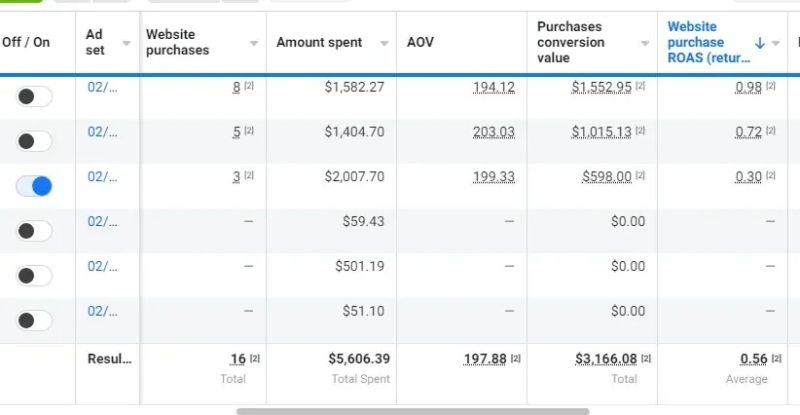This screenshot has width=800, height=415.
Task: Click footnote marker next to $1,552.95 conversion value
Action: click(639, 87)
